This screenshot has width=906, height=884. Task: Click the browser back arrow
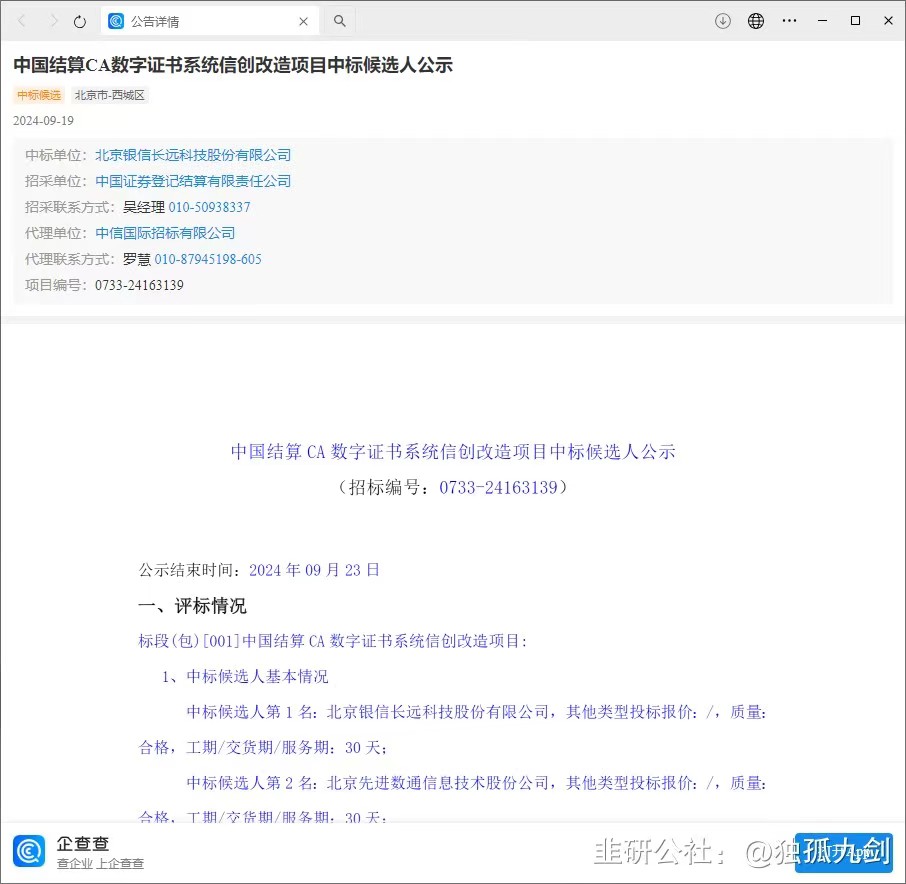point(22,21)
